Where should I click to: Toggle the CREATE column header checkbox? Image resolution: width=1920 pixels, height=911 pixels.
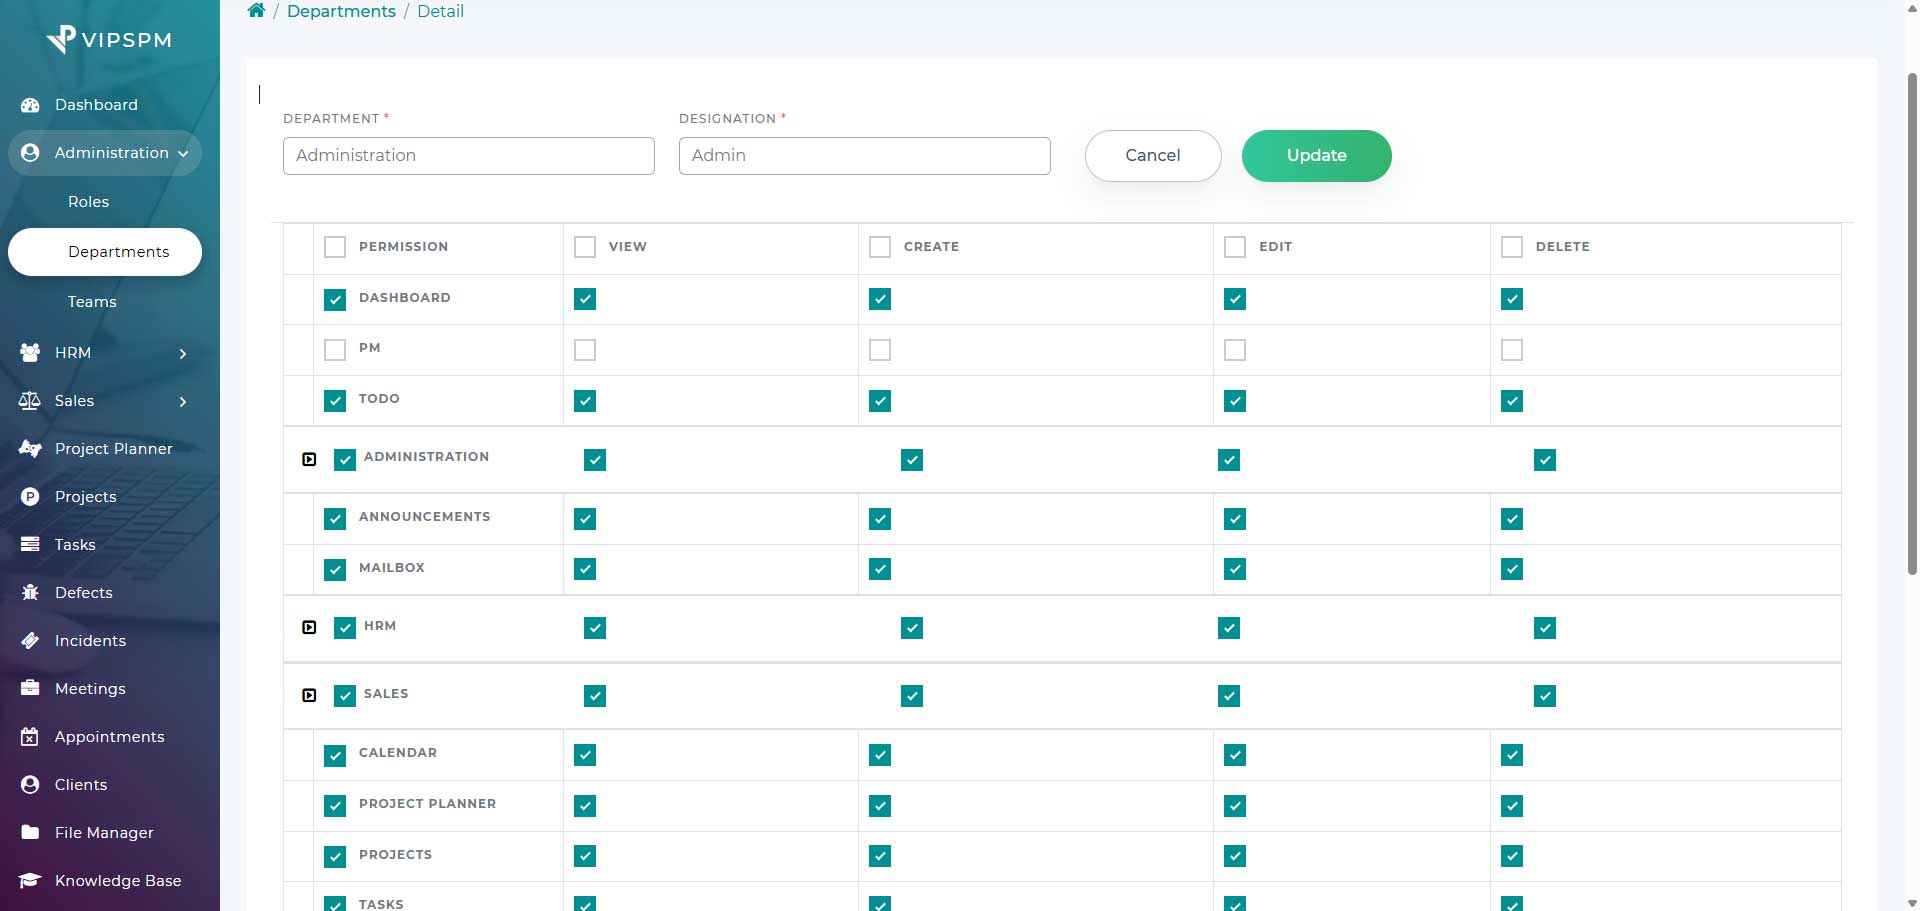click(880, 247)
